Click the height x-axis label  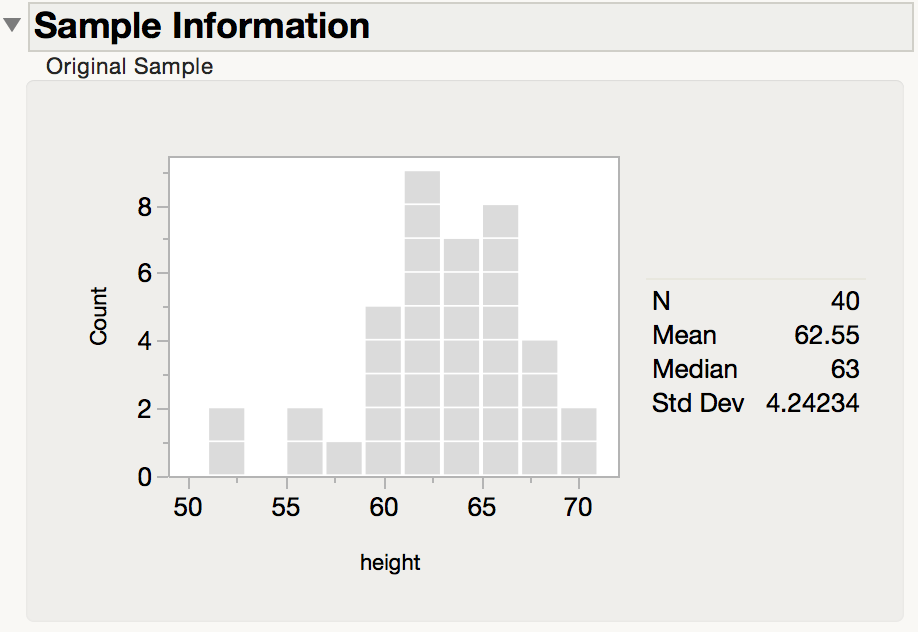pos(390,563)
